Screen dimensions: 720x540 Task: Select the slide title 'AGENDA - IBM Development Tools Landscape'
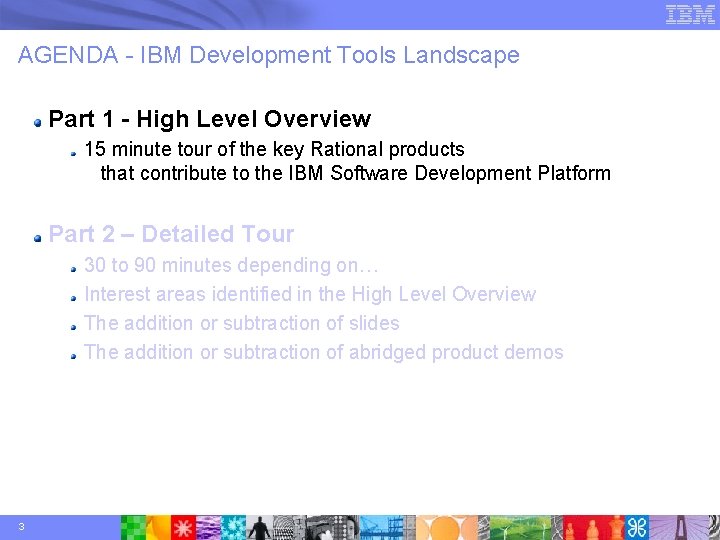(269, 55)
